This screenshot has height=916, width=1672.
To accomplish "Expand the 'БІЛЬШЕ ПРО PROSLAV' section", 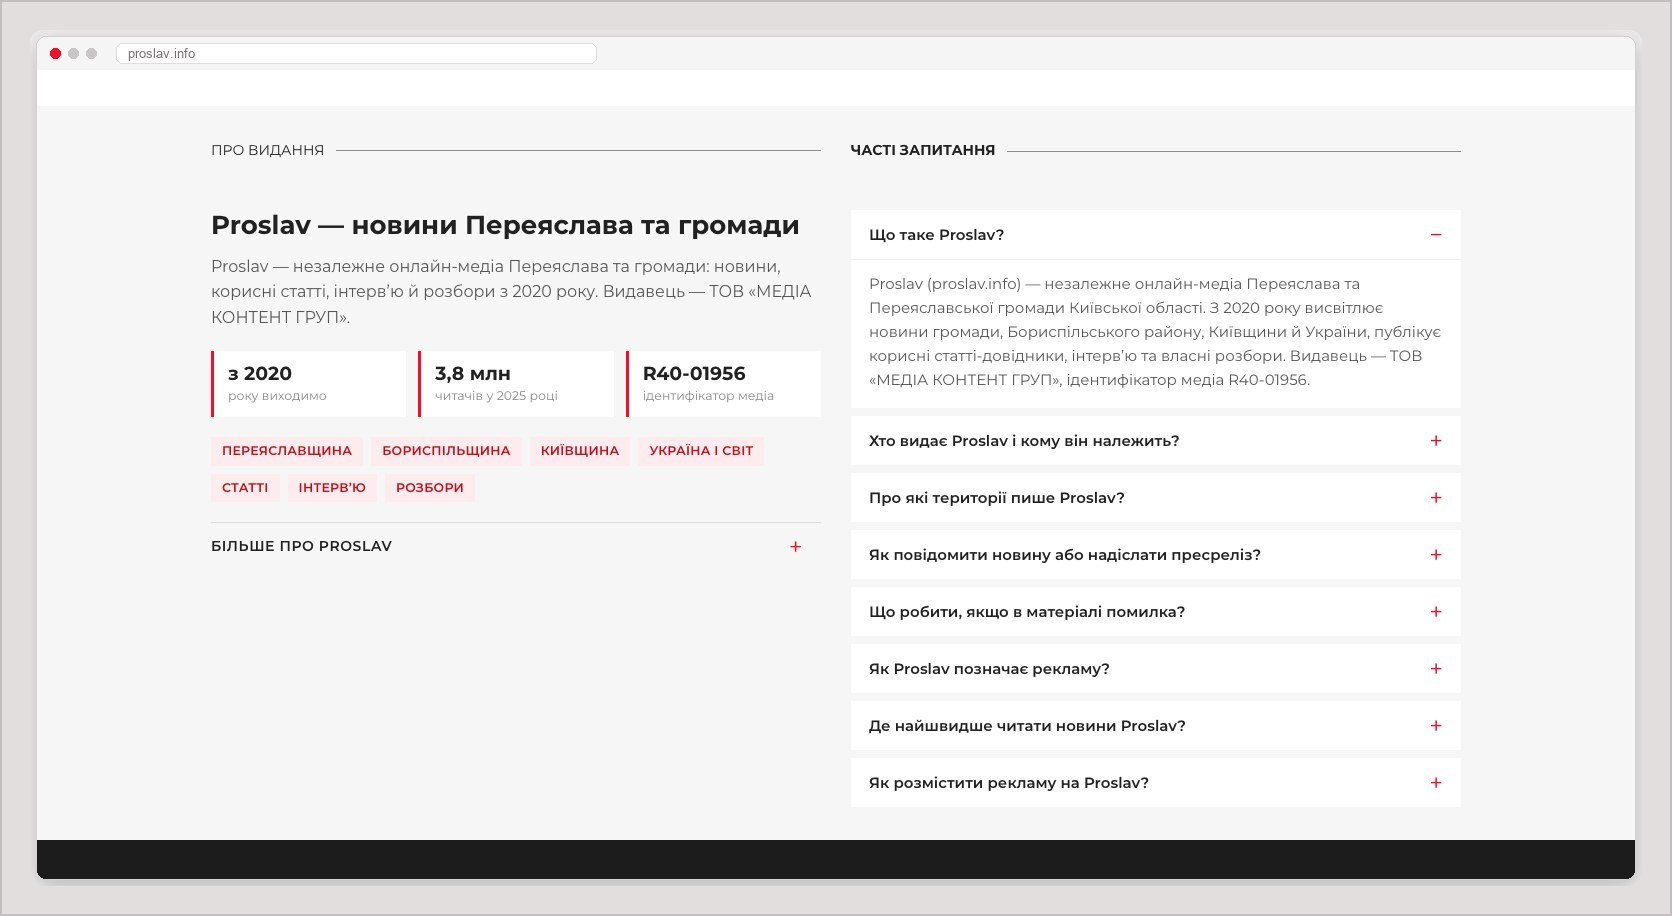I will (515, 547).
